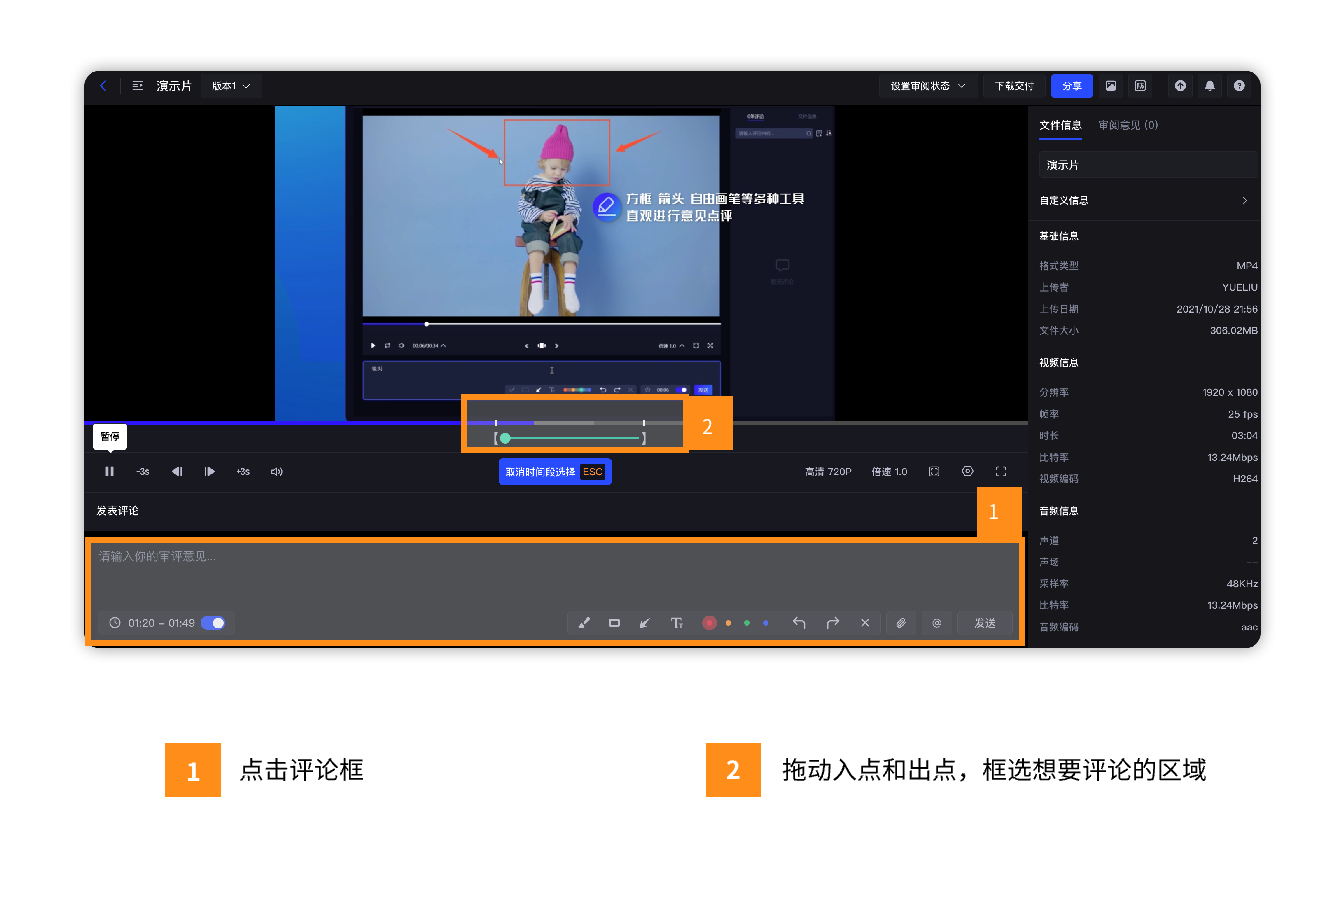
Task: Click the 演示片 file name field
Action: tap(1148, 165)
